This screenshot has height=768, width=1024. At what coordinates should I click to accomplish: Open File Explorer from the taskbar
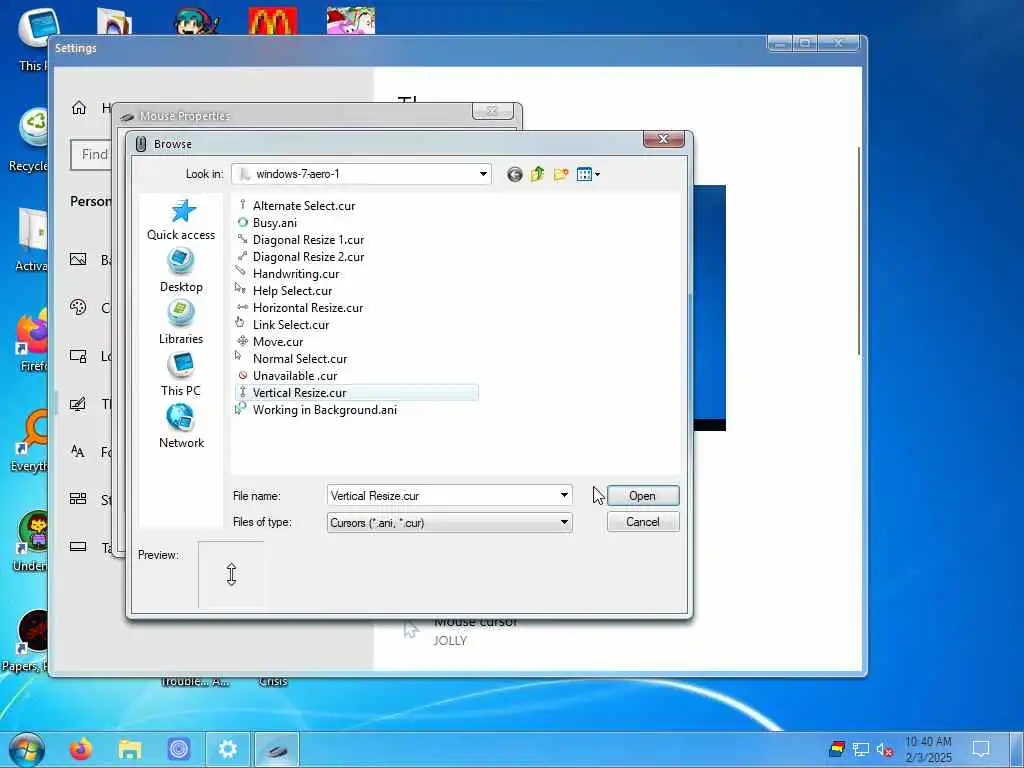click(x=130, y=749)
